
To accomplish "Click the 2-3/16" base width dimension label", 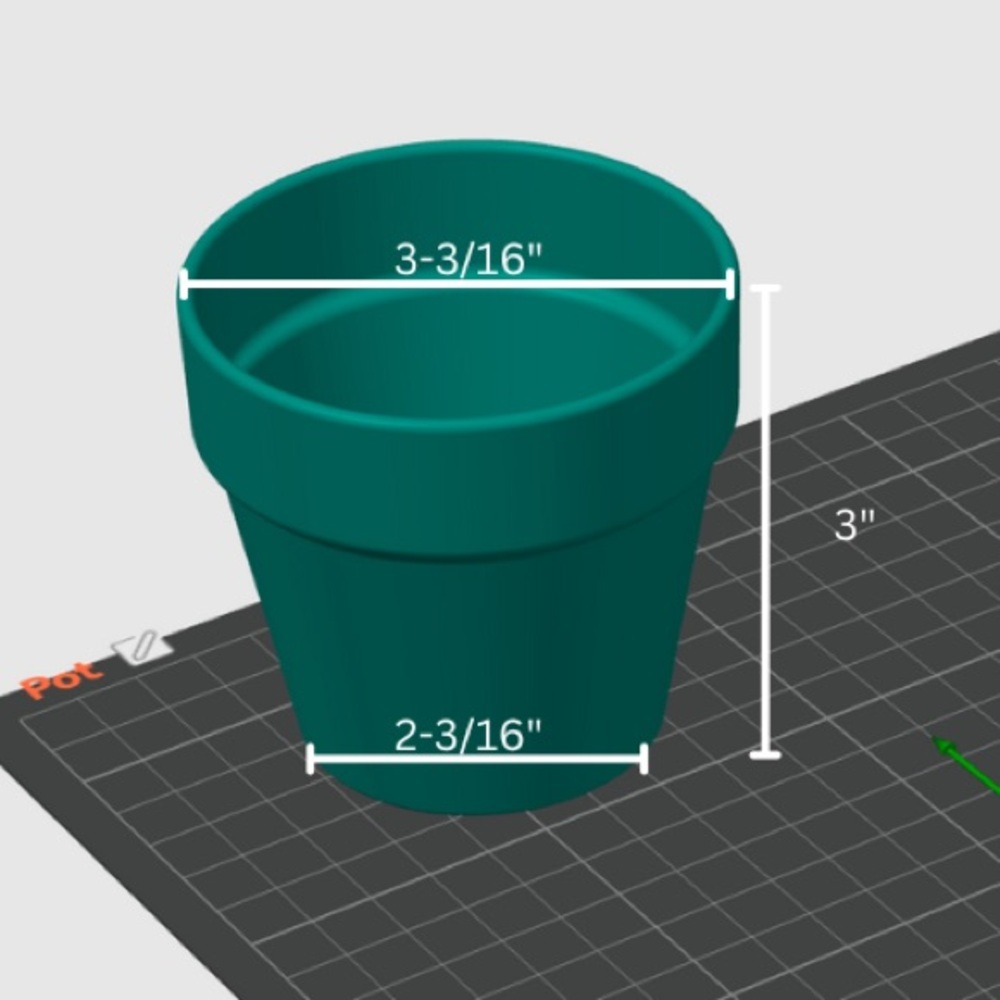I will click(468, 735).
